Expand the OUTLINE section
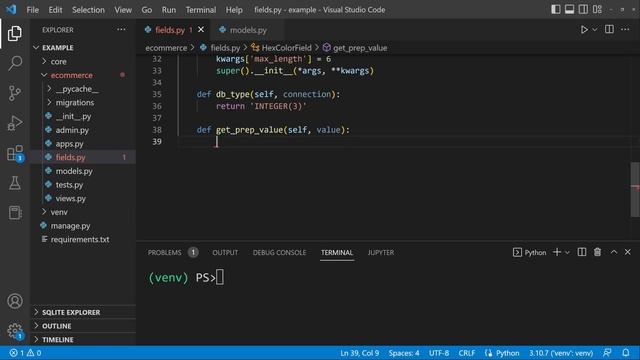Screen dimensions: 640x360 [83, 326]
